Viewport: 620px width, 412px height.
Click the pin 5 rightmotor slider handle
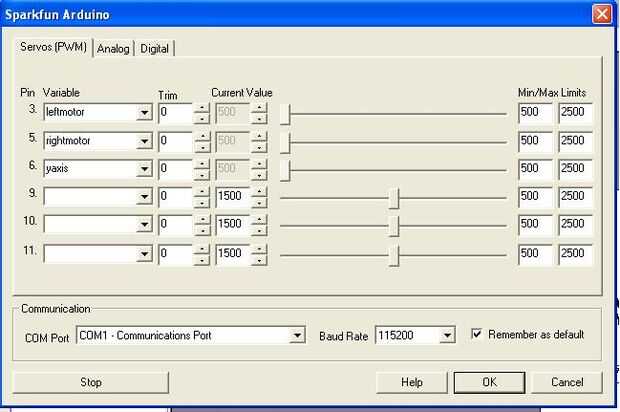(x=285, y=143)
